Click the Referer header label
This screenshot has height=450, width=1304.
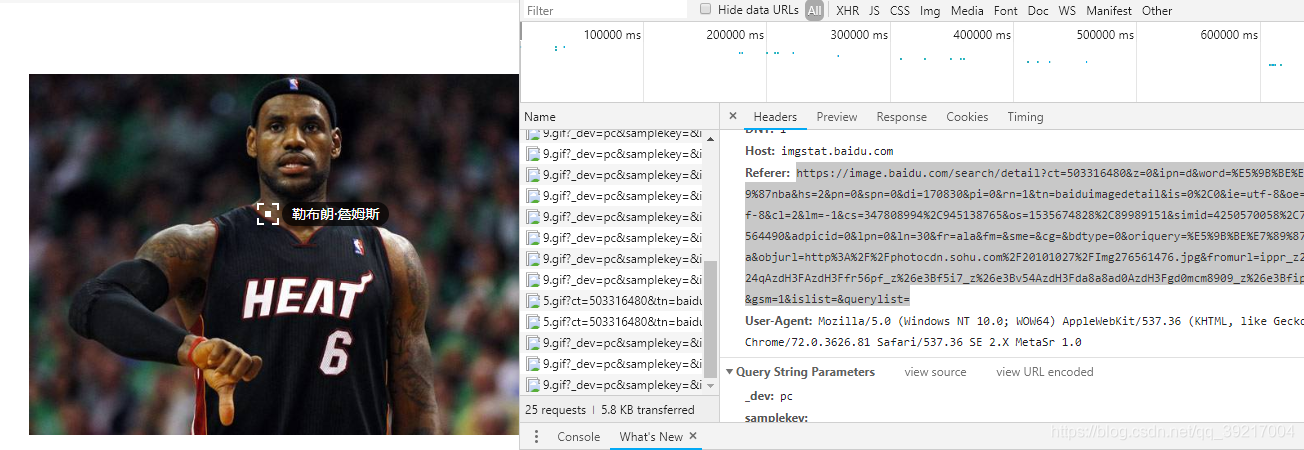click(x=769, y=173)
